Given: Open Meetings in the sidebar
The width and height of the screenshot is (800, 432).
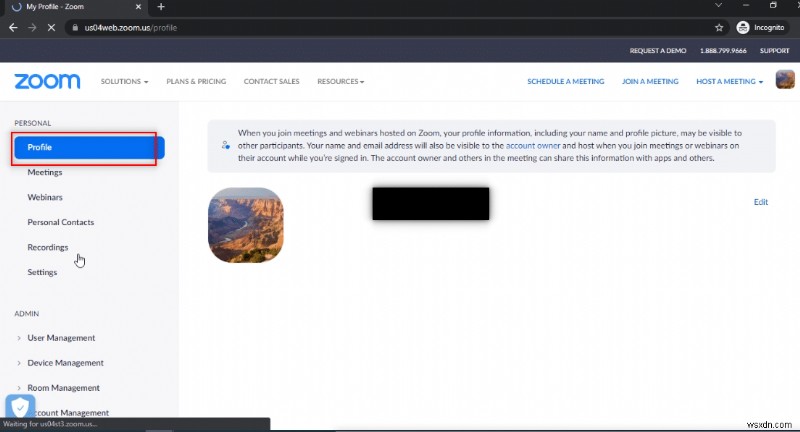Looking at the screenshot, I should (x=45, y=172).
